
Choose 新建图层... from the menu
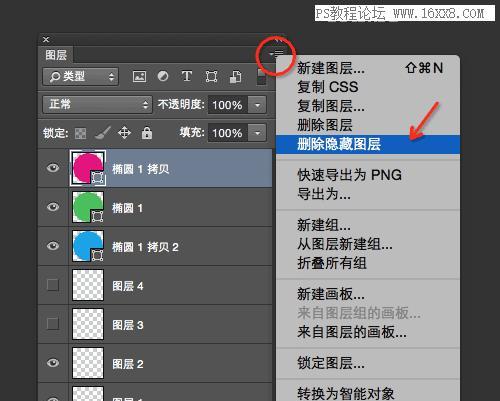pyautogui.click(x=368, y=68)
